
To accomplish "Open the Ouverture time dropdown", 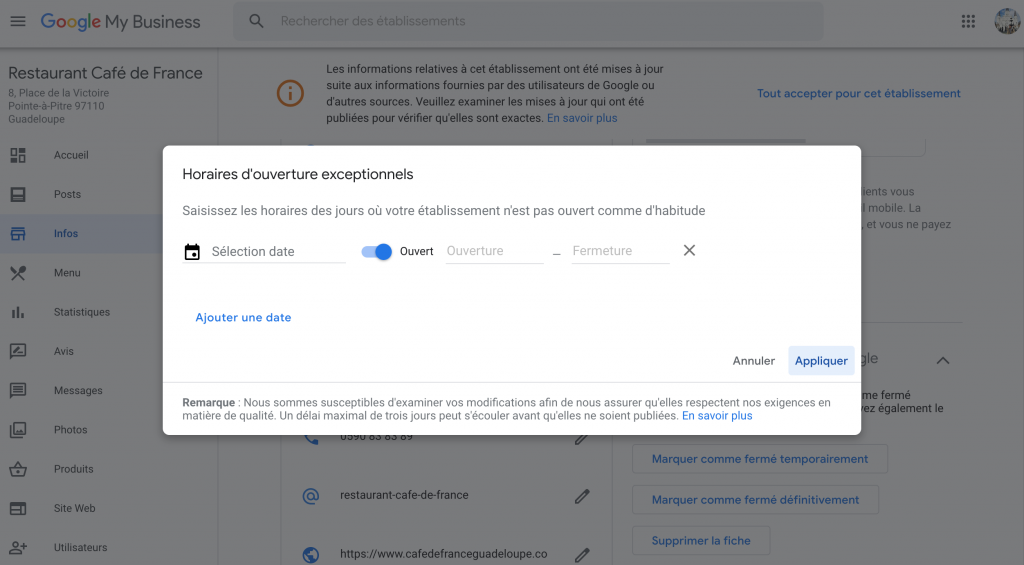I will (494, 251).
